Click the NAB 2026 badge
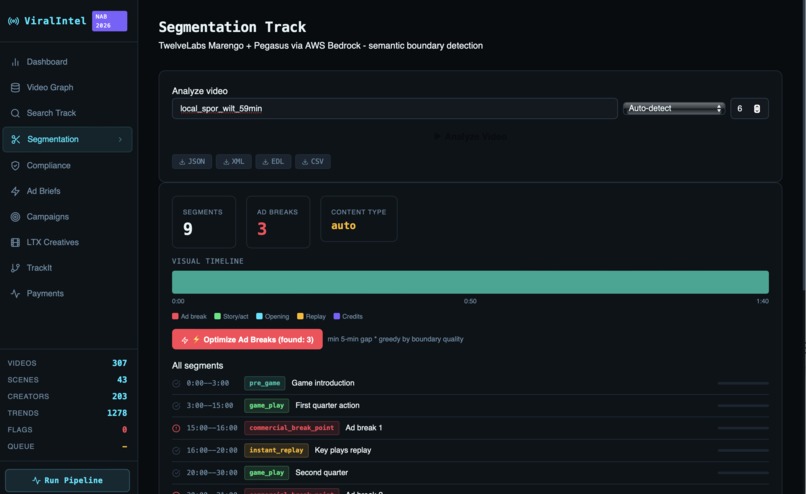The height and width of the screenshot is (494, 806). (109, 21)
